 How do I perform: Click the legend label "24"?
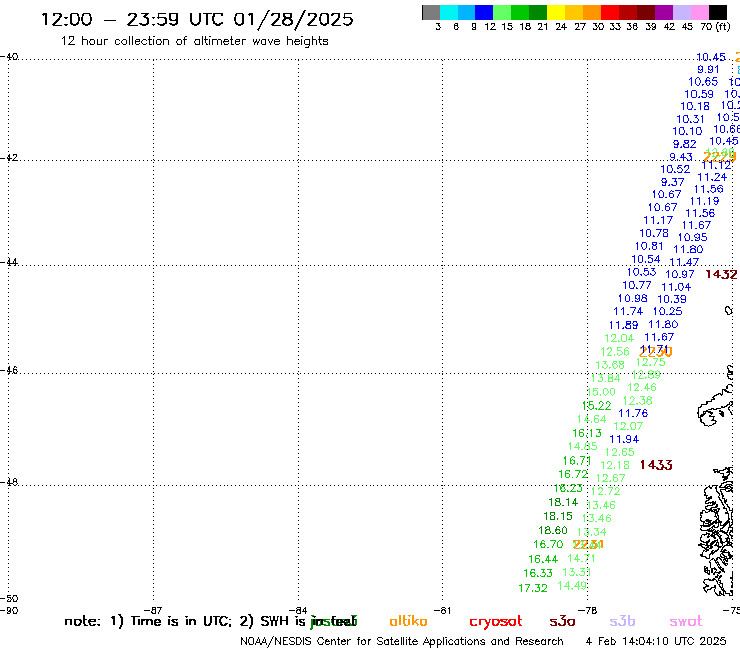pos(561,27)
